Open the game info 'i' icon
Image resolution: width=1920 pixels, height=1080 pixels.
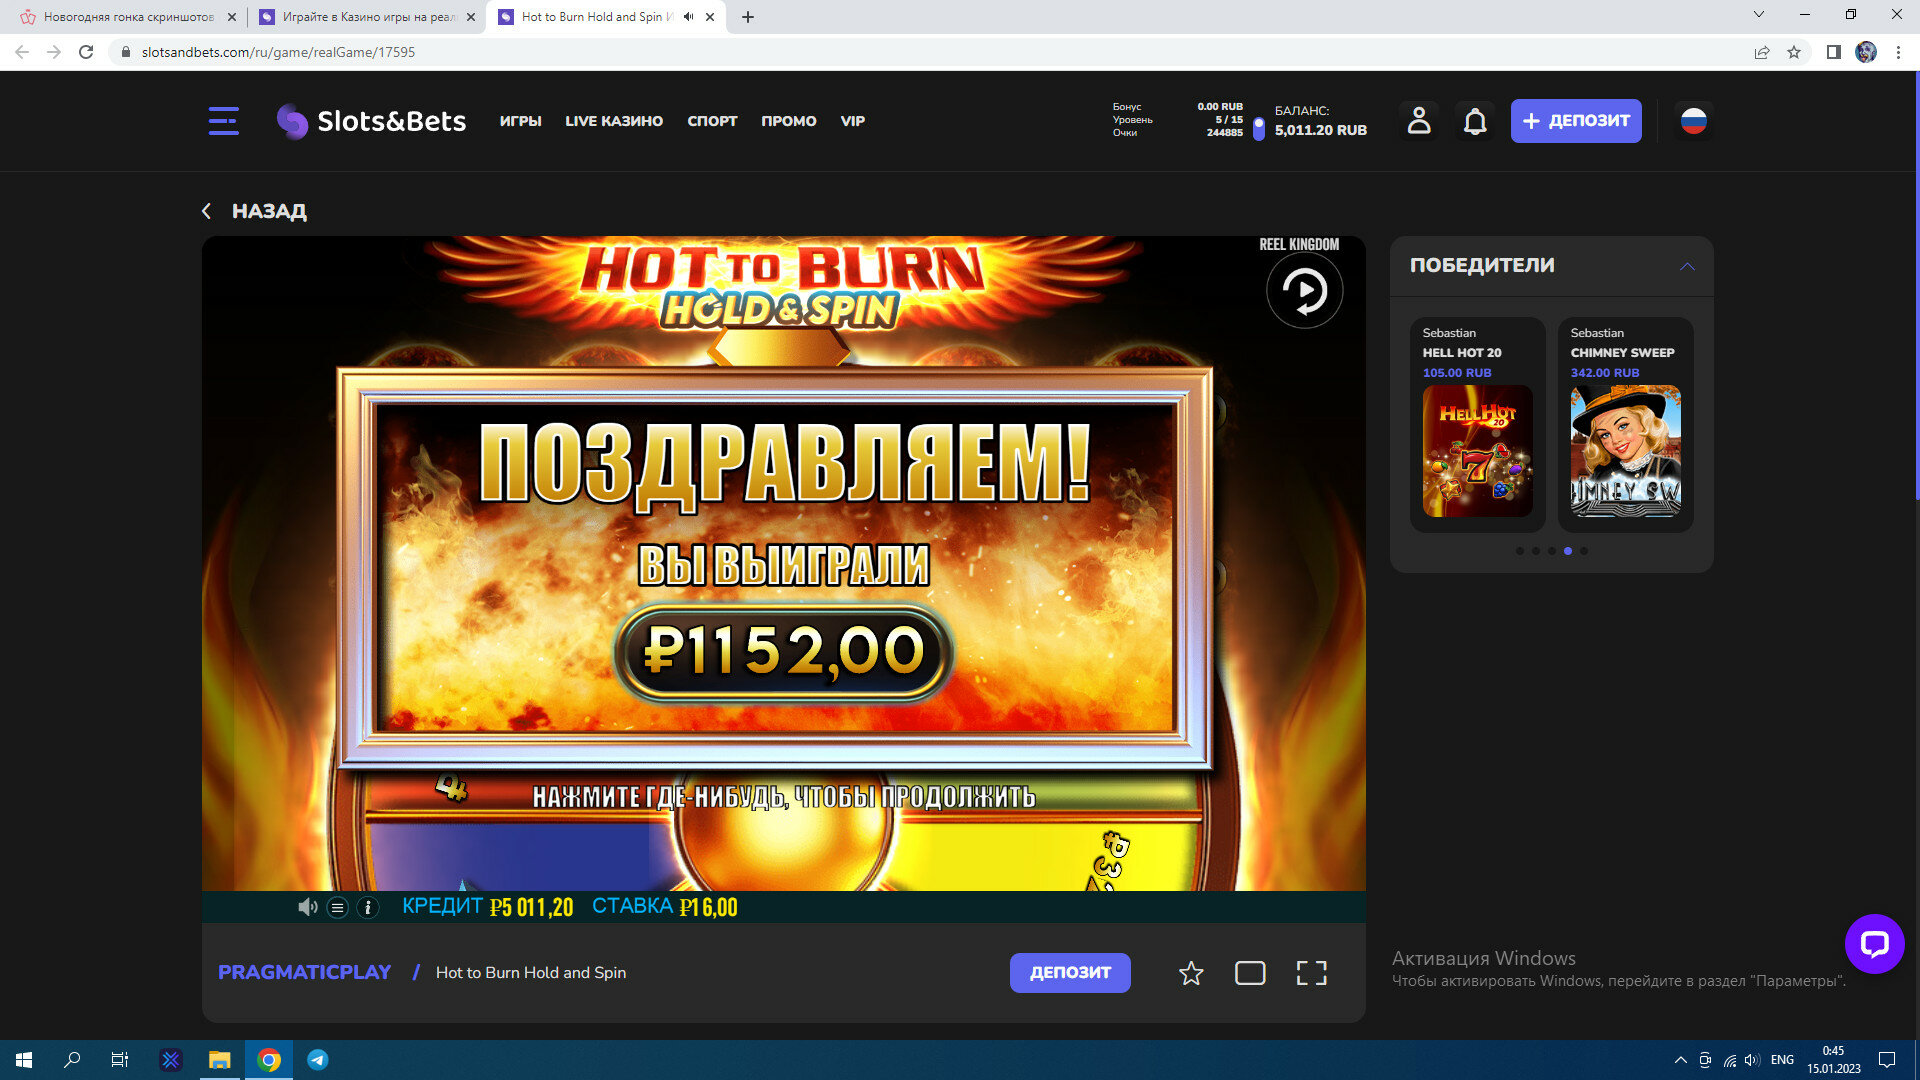(x=367, y=907)
